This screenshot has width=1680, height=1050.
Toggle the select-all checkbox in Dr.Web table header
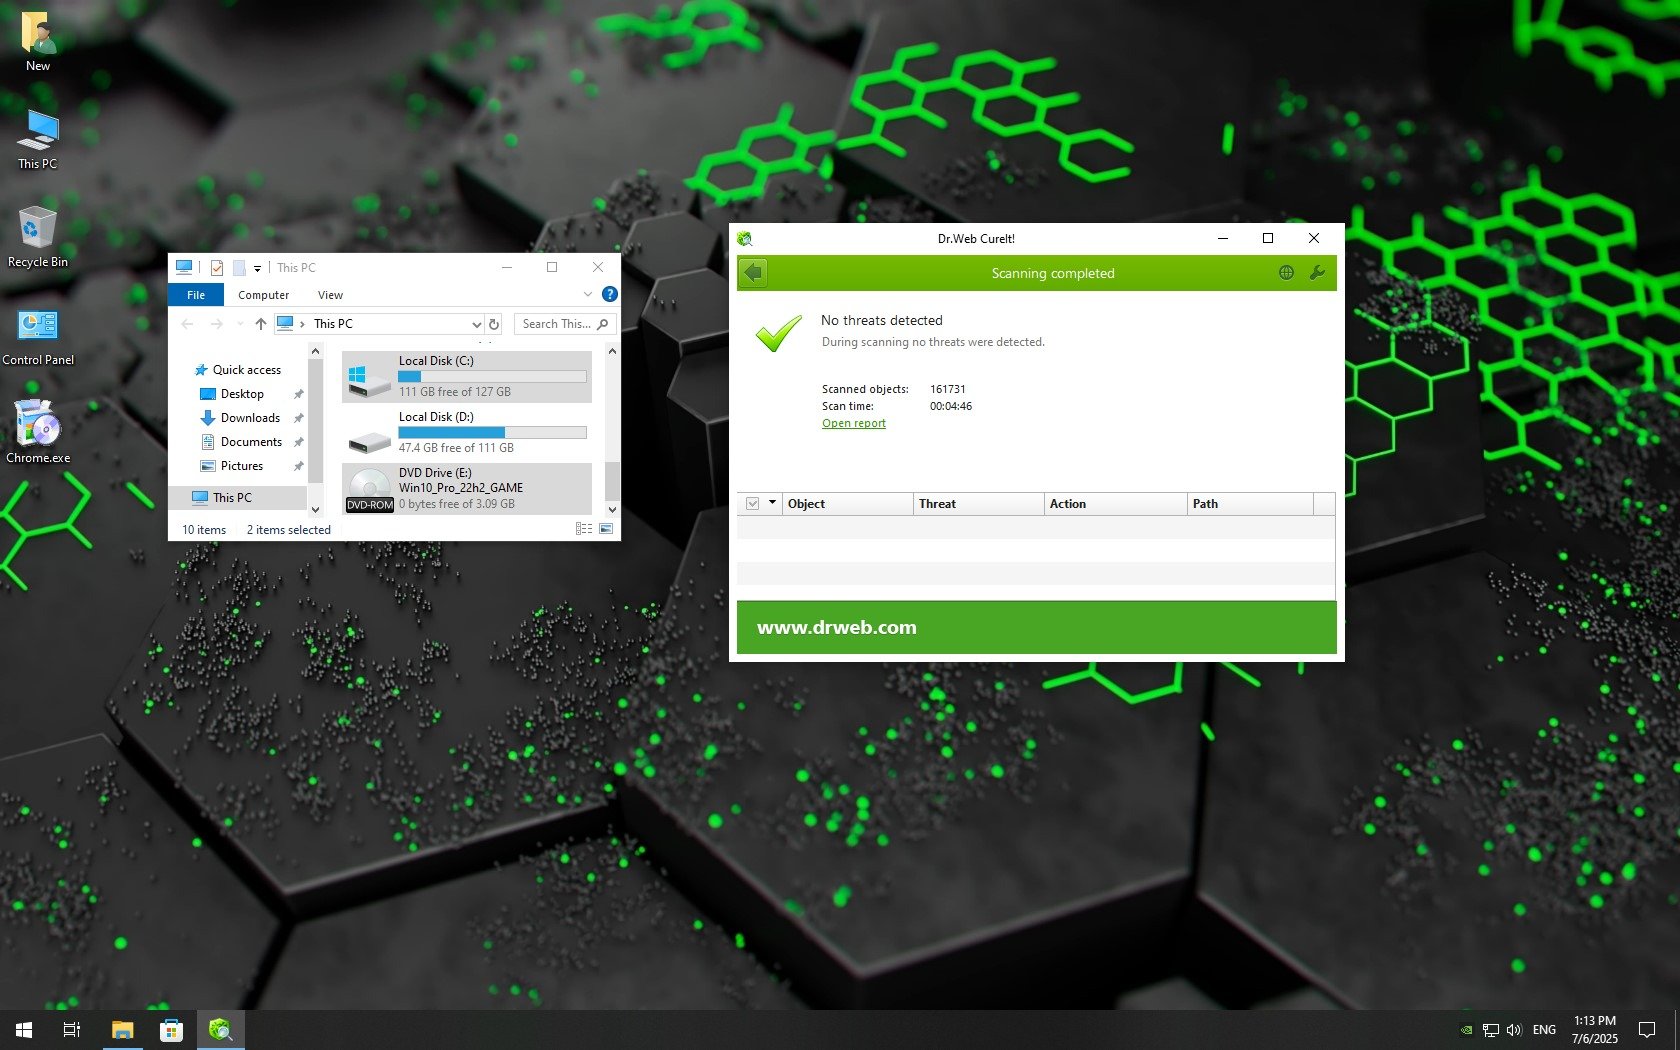tap(753, 504)
